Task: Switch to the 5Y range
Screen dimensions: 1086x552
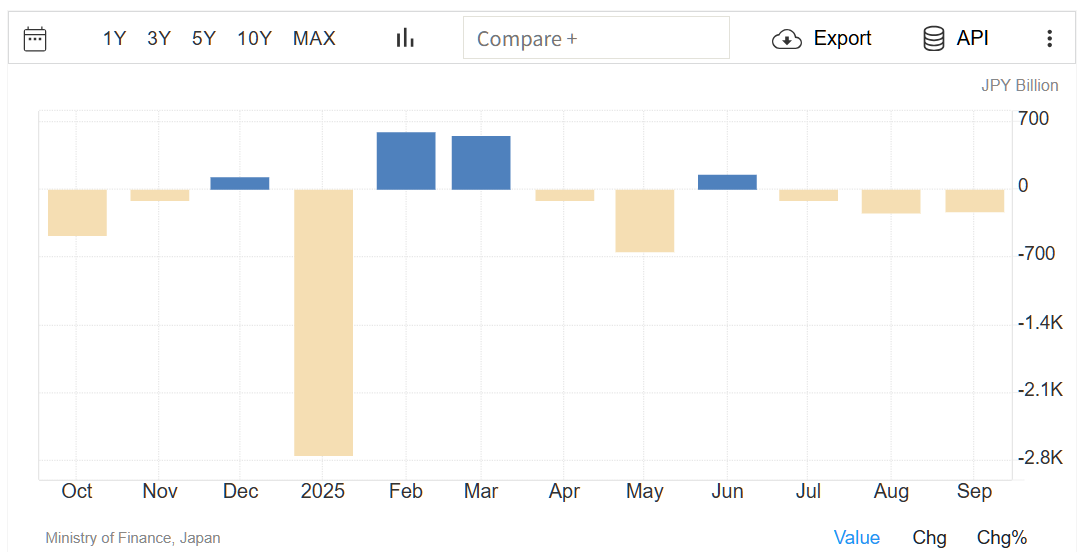Action: [204, 39]
